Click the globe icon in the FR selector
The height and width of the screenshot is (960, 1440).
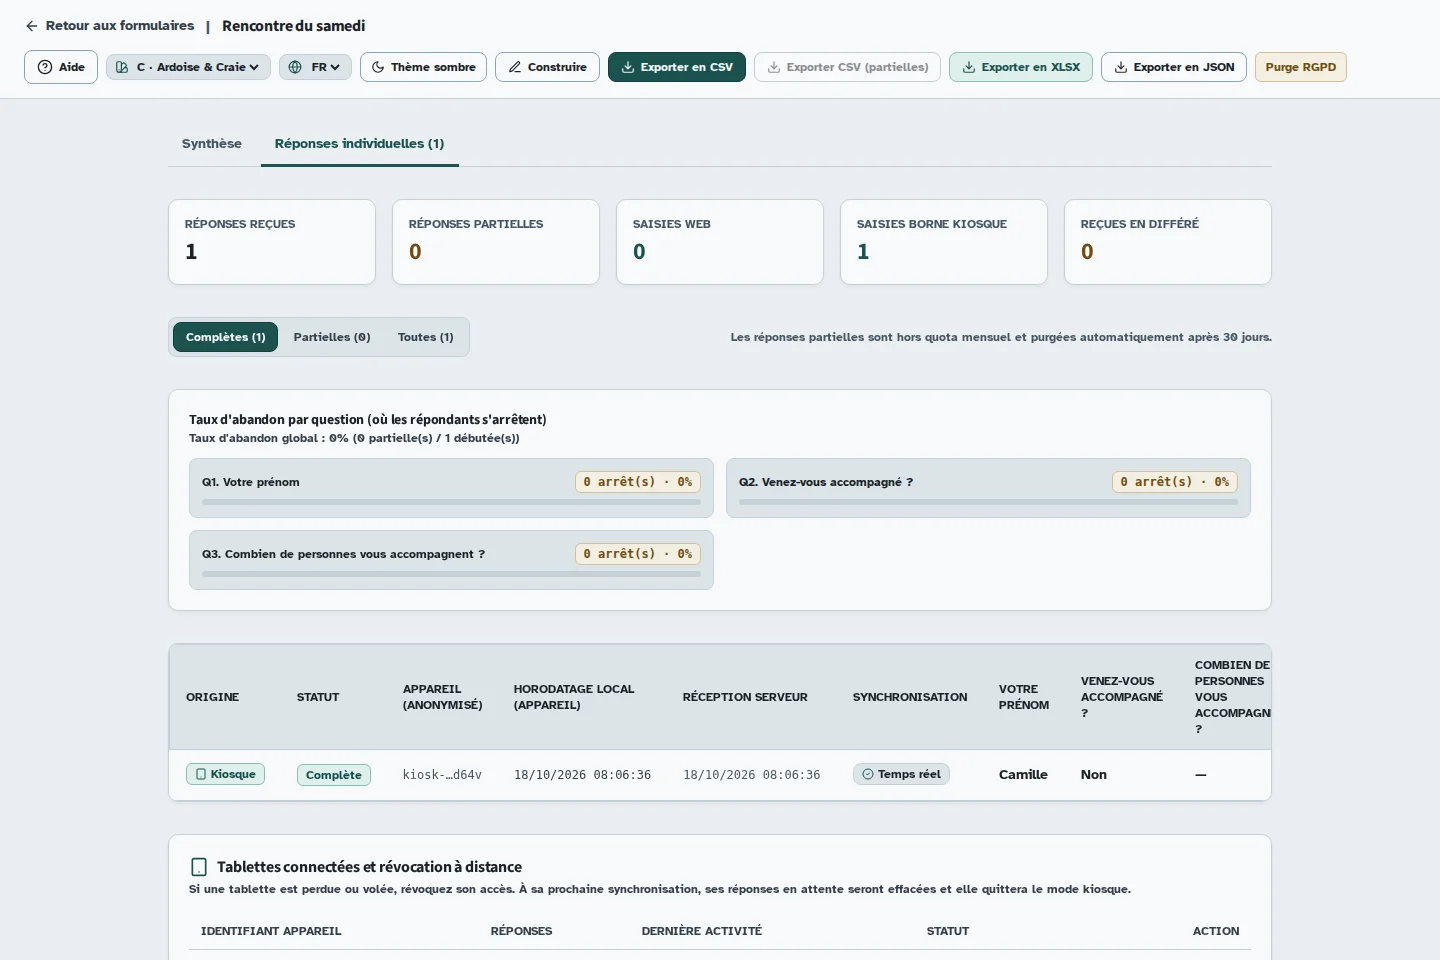point(295,67)
